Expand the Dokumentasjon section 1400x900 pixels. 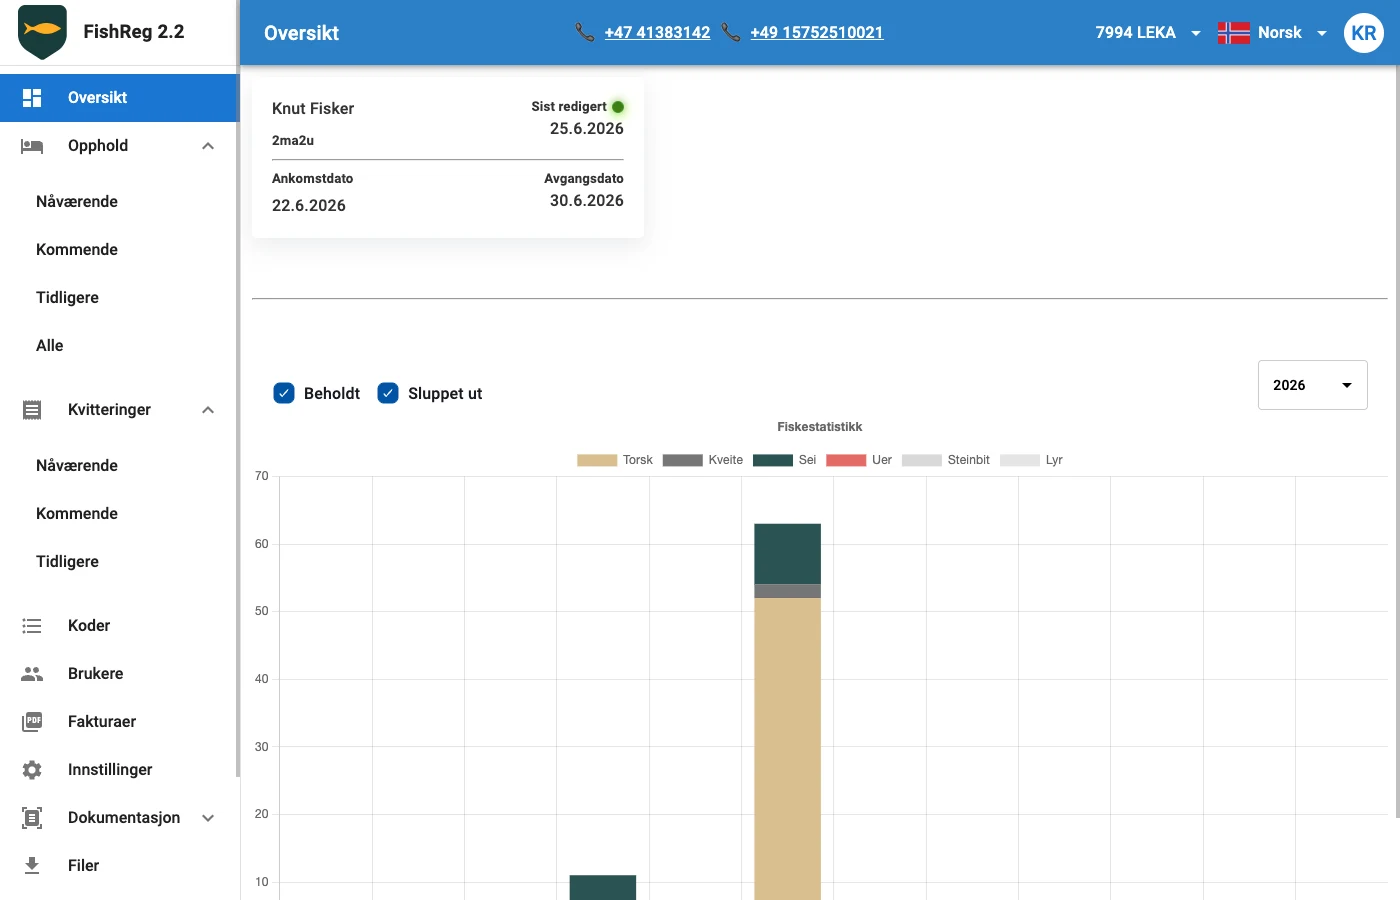click(x=208, y=818)
